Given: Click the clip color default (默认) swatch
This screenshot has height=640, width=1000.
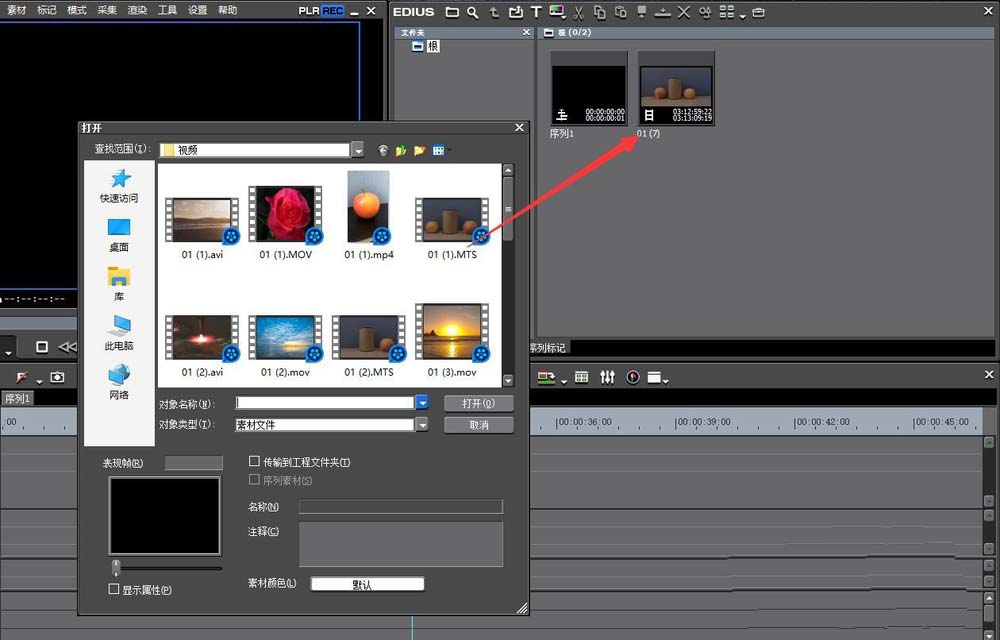Looking at the screenshot, I should click(x=367, y=584).
